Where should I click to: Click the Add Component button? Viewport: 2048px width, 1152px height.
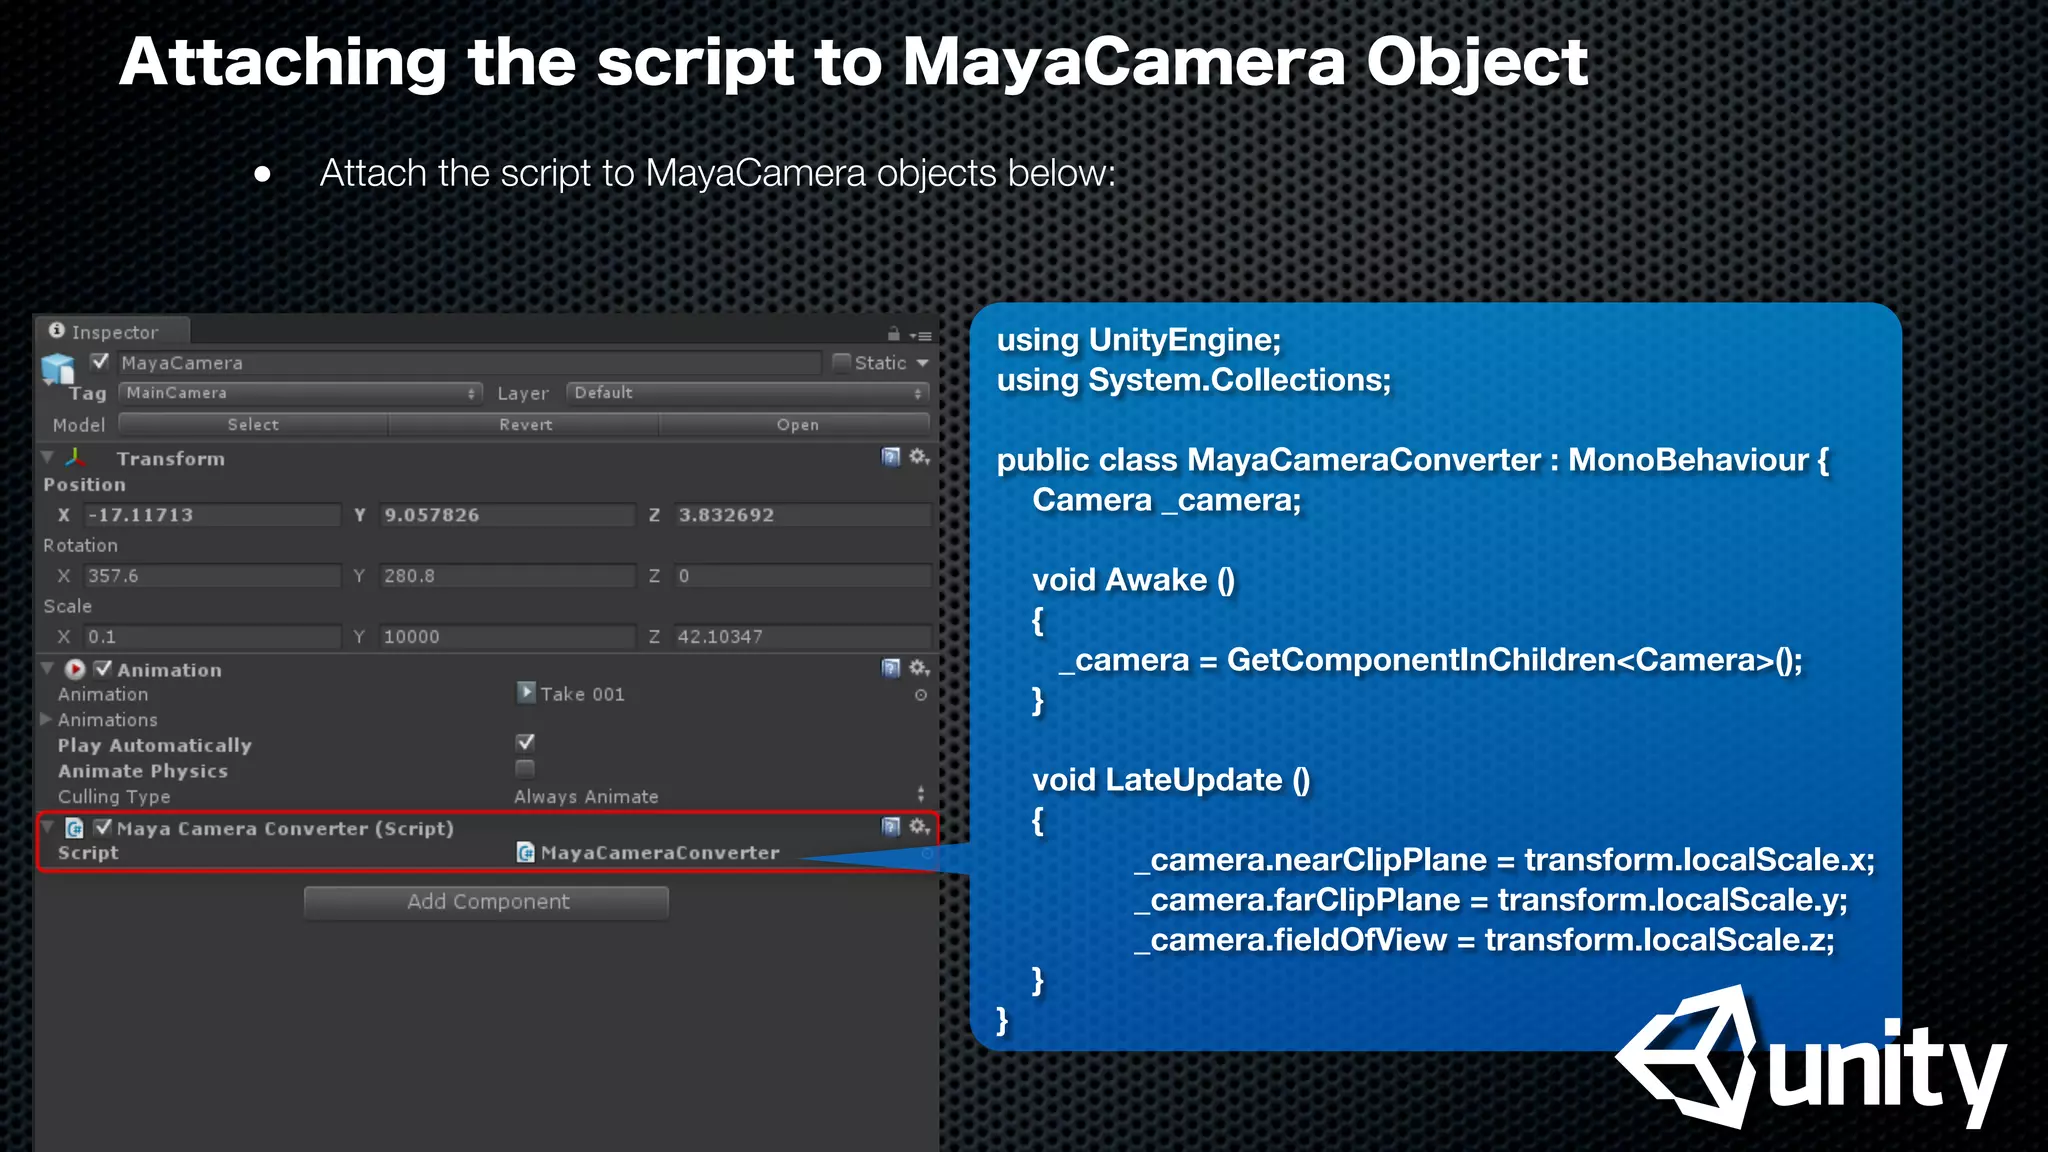click(487, 902)
